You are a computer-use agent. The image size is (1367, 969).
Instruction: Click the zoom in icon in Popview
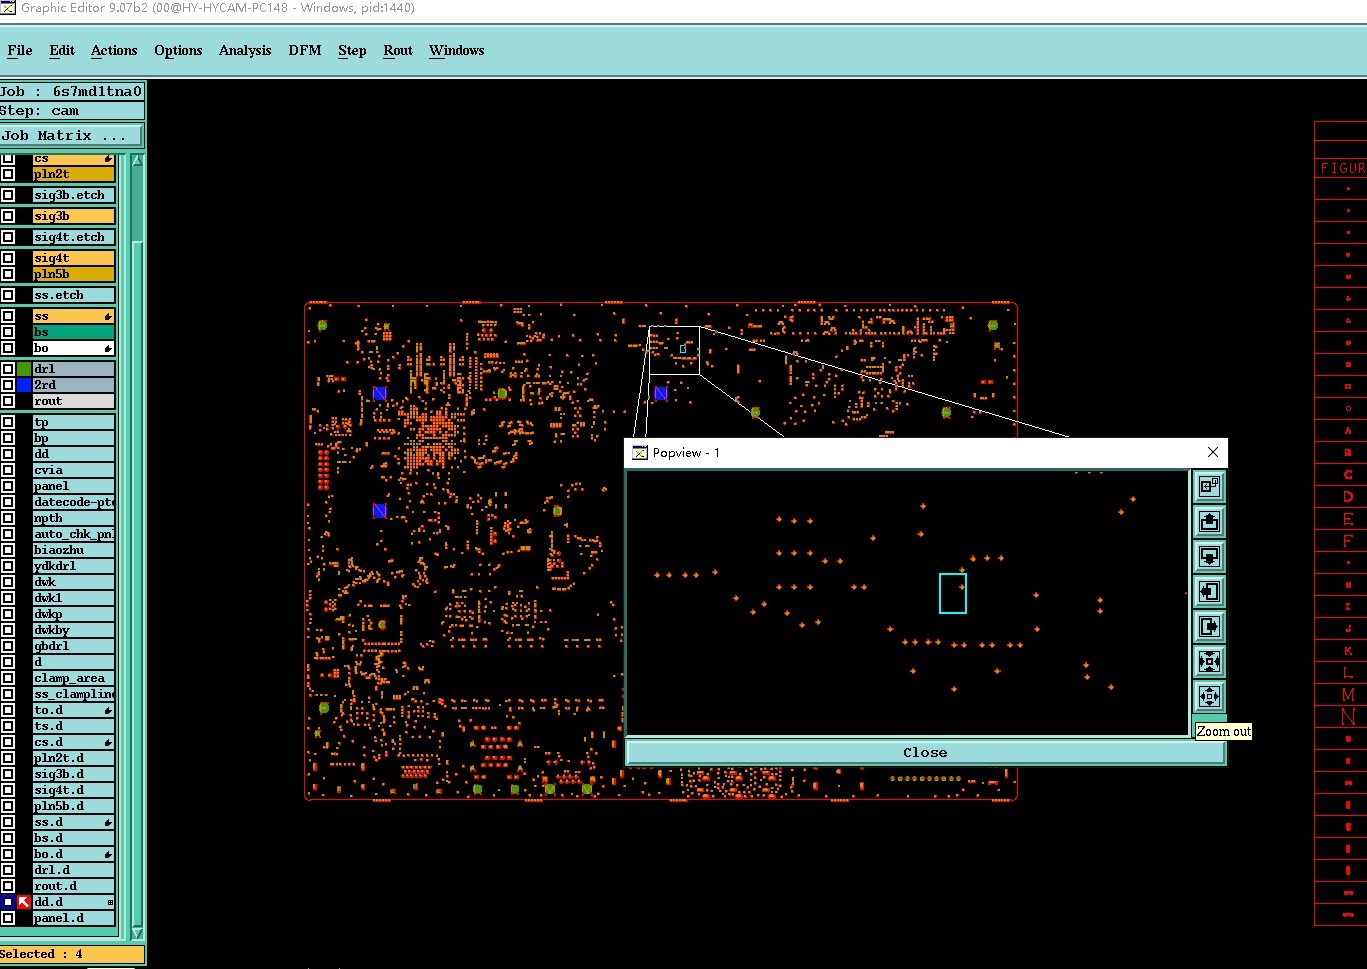click(1209, 662)
